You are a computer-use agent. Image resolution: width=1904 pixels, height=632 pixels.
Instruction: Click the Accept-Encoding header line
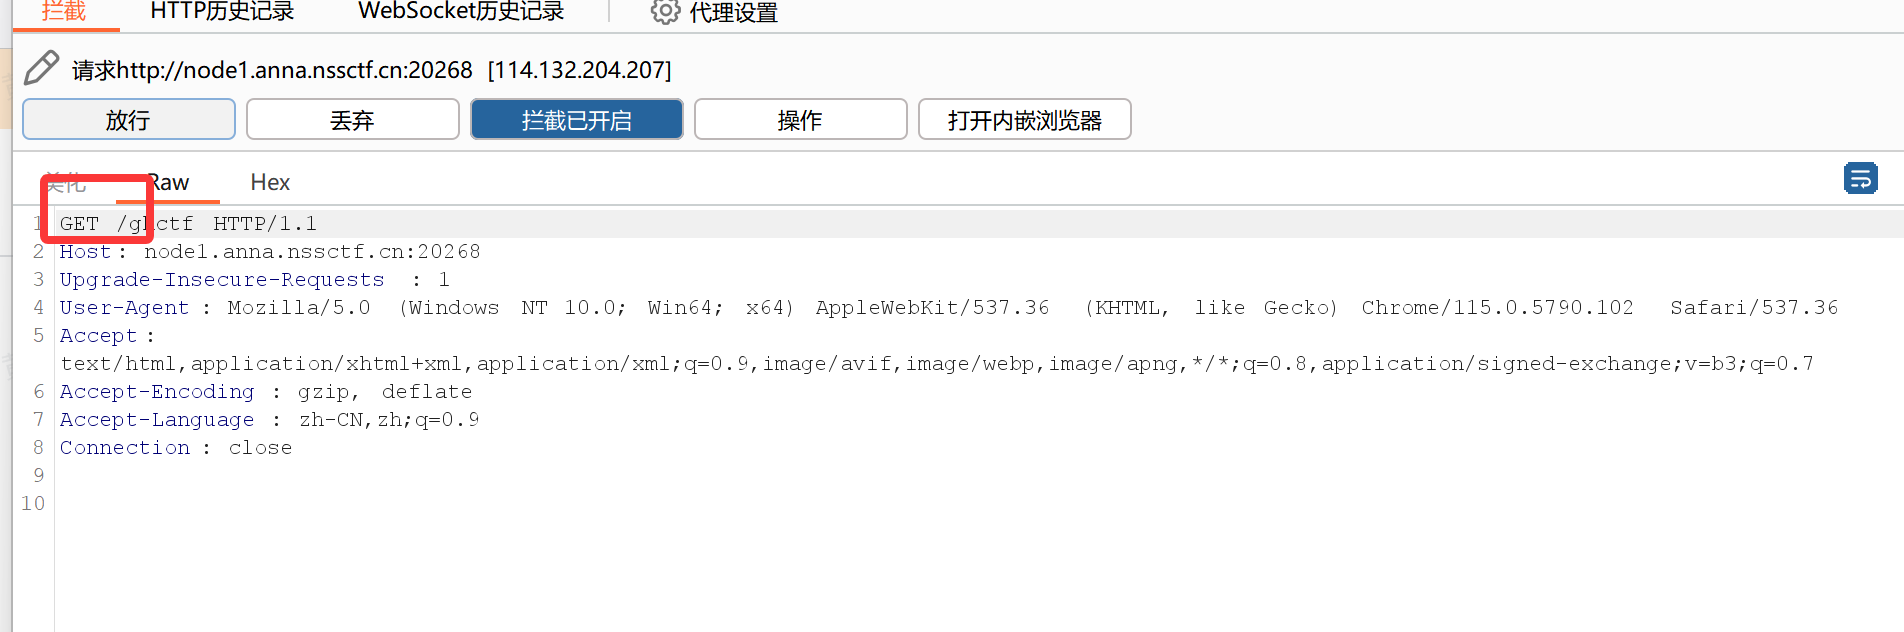[x=265, y=392]
